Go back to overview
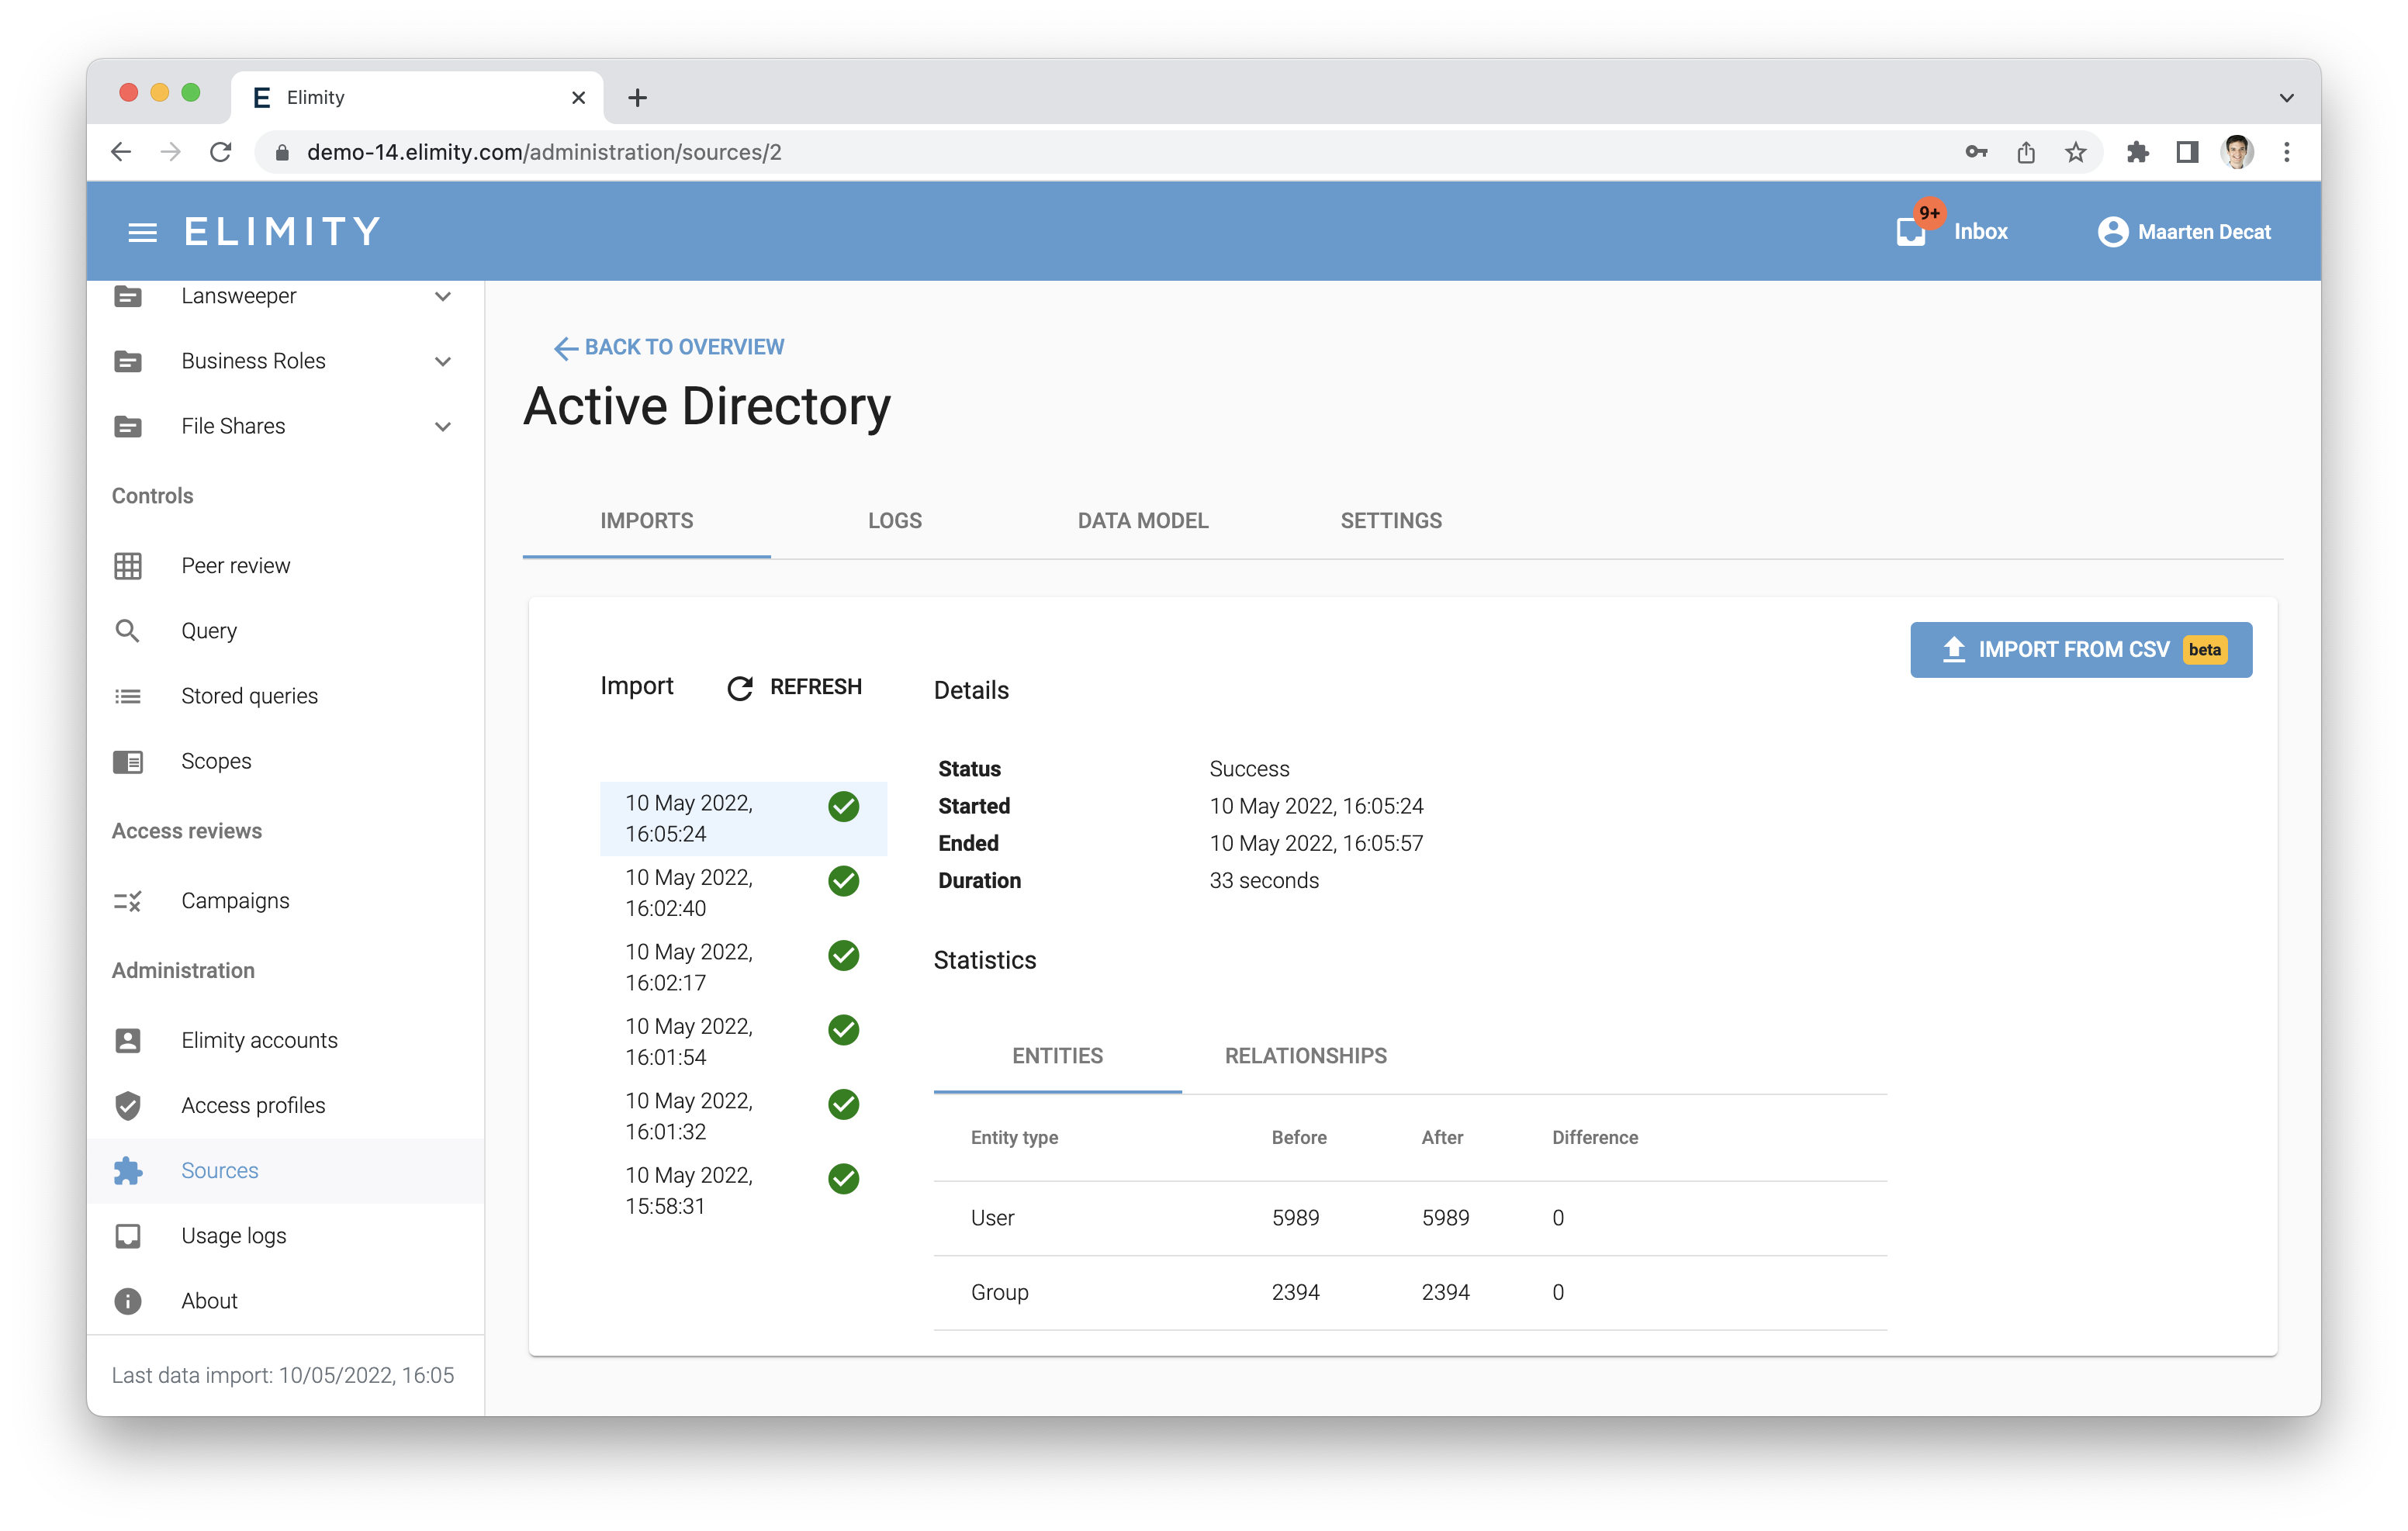The height and width of the screenshot is (1531, 2408). (669, 347)
